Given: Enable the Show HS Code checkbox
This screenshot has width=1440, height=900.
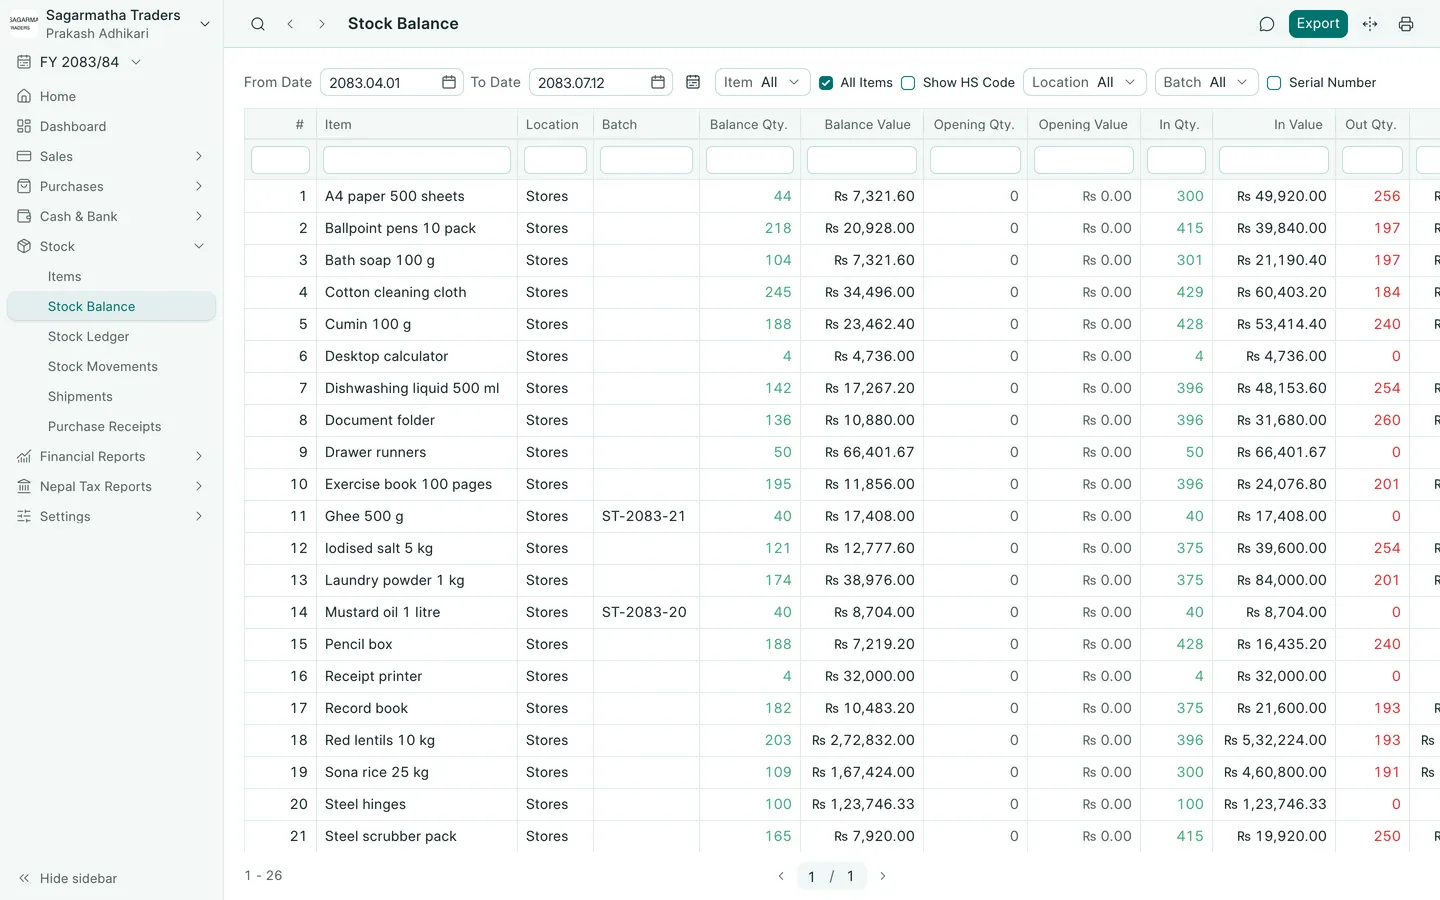Looking at the screenshot, I should point(908,83).
